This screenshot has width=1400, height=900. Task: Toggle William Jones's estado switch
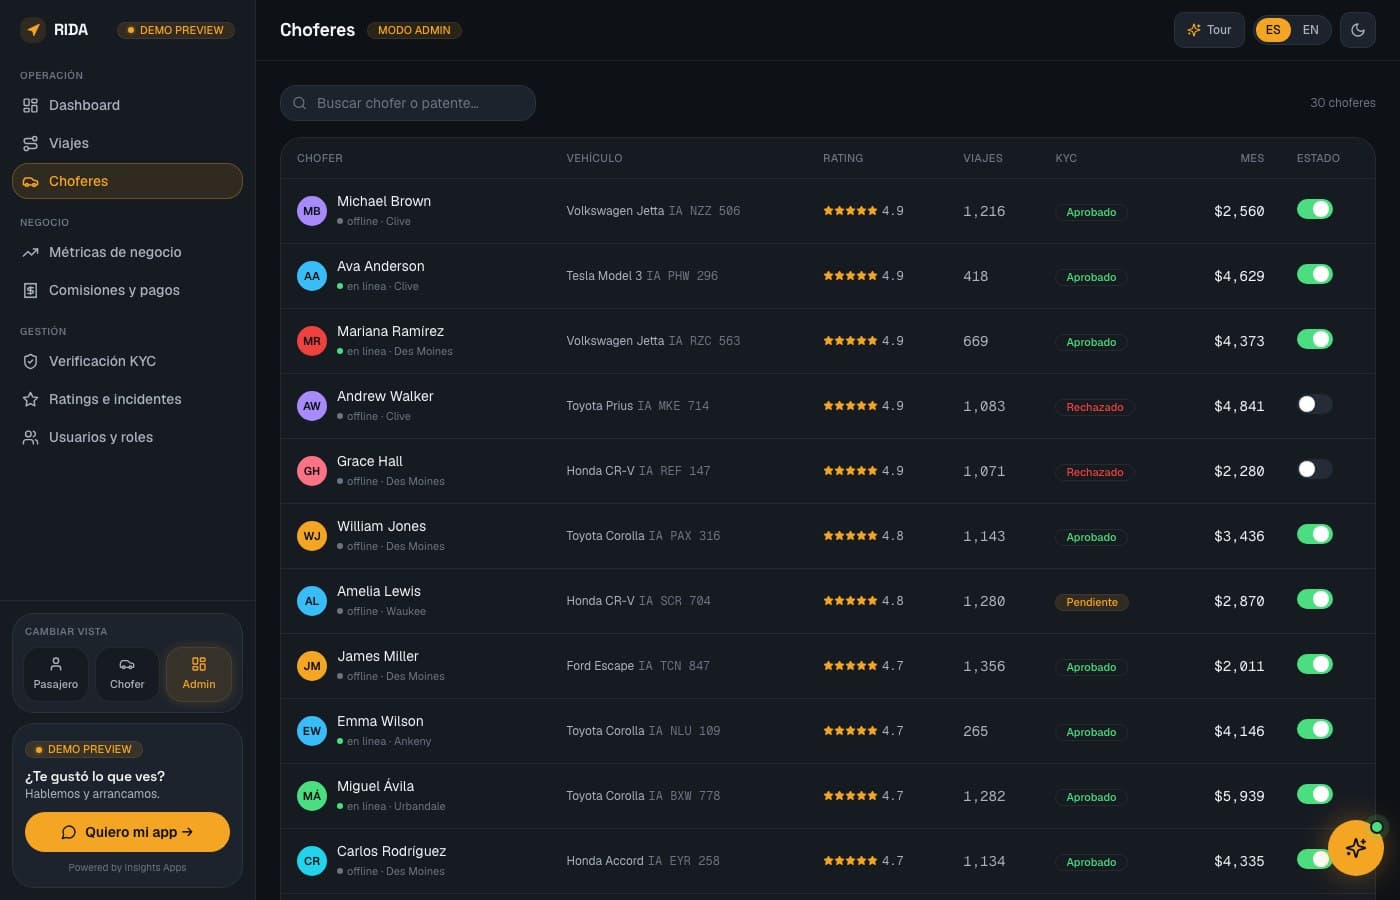pyautogui.click(x=1315, y=534)
